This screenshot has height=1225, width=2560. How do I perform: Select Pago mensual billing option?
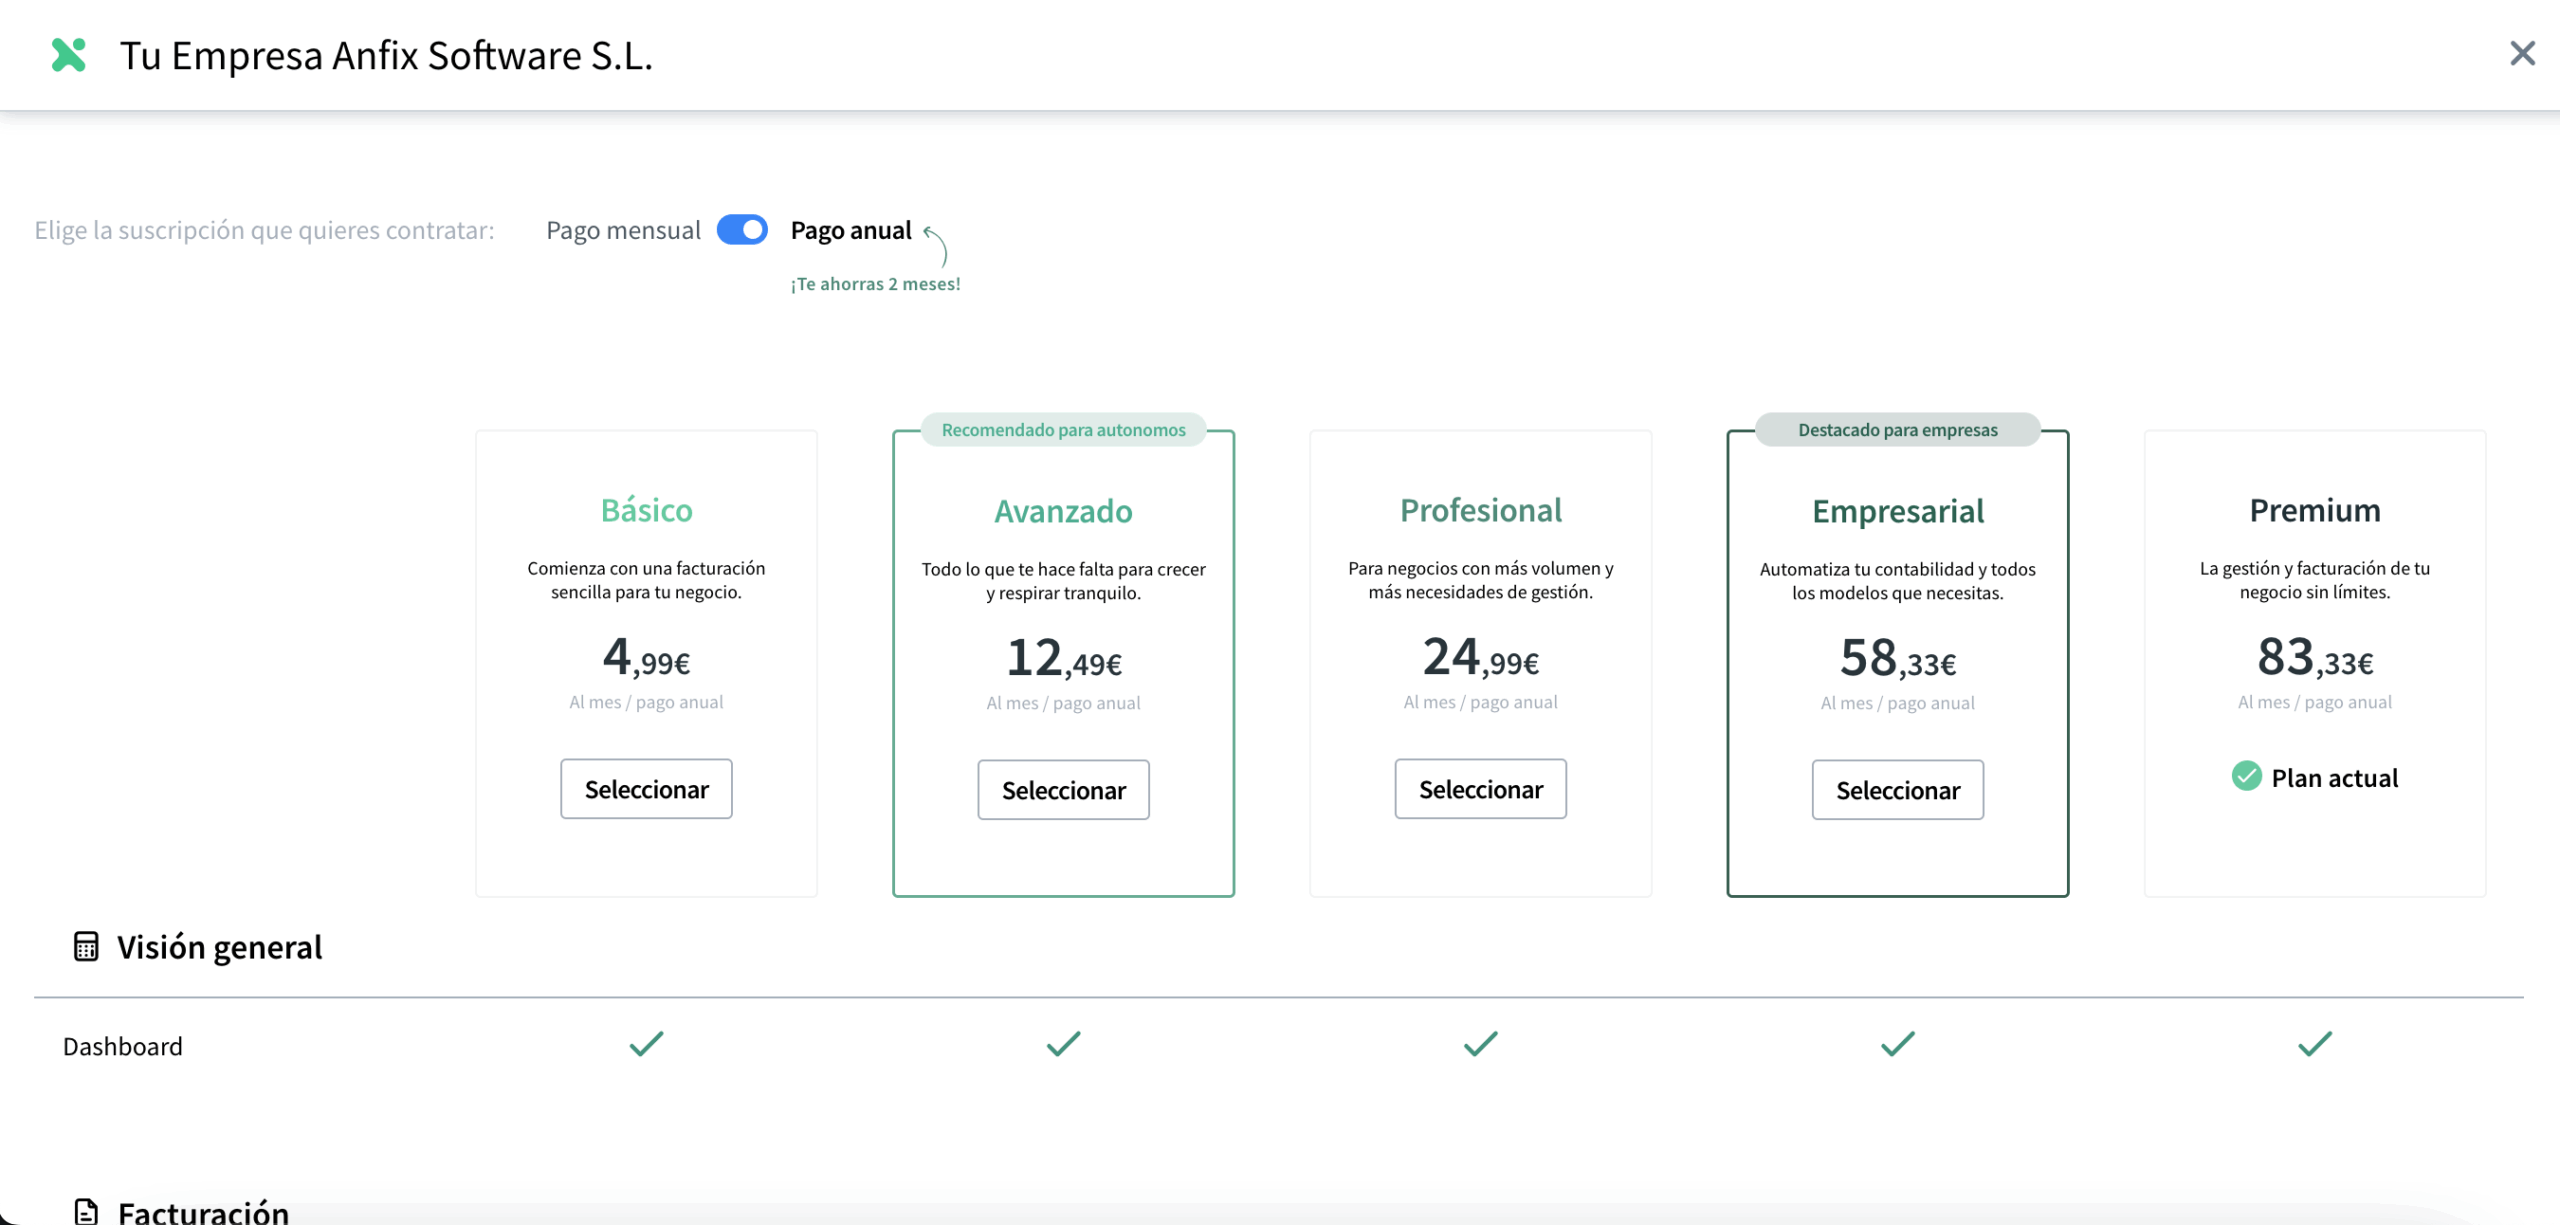click(623, 231)
